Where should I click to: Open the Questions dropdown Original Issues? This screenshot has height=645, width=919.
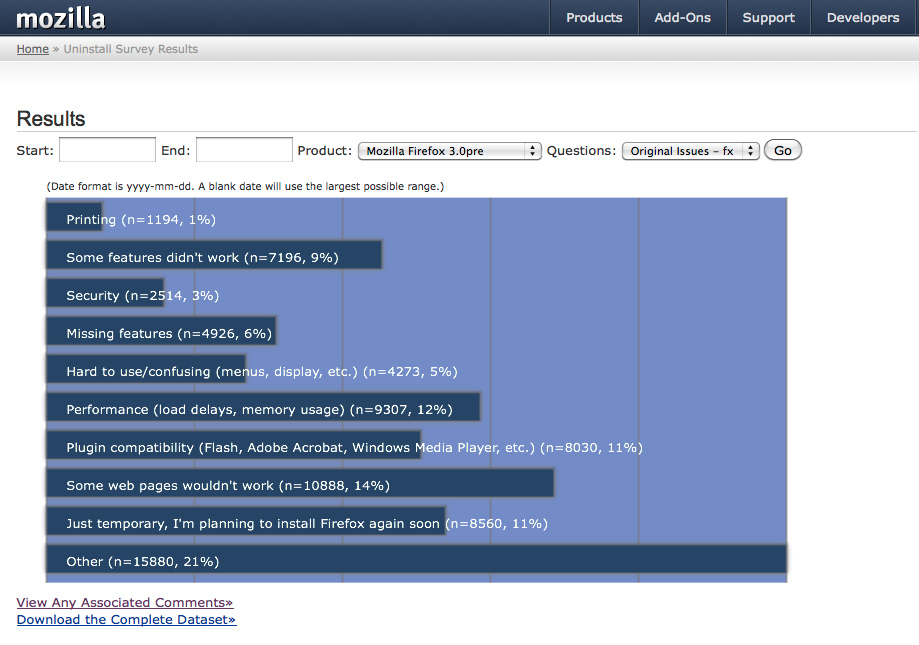pos(690,151)
